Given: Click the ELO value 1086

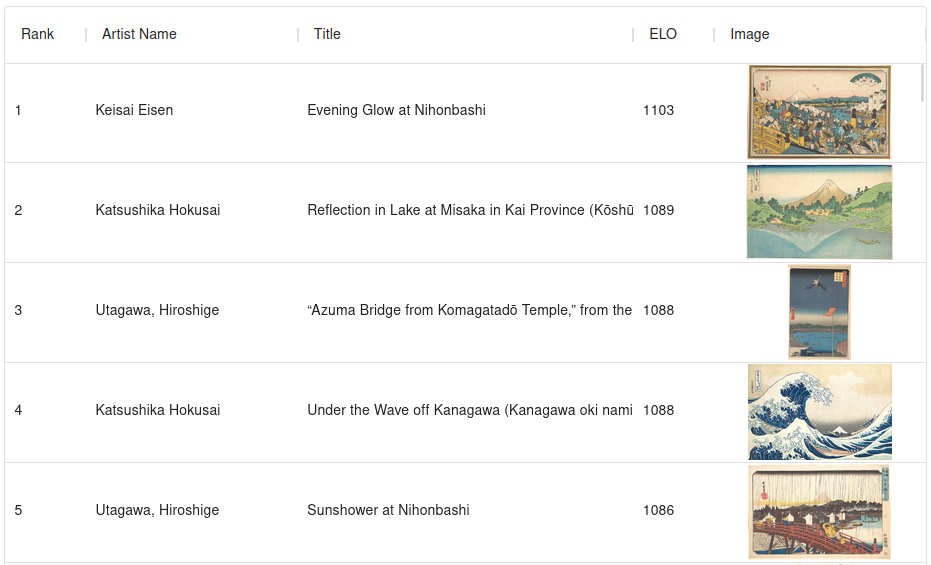Looking at the screenshot, I should click(x=658, y=510).
